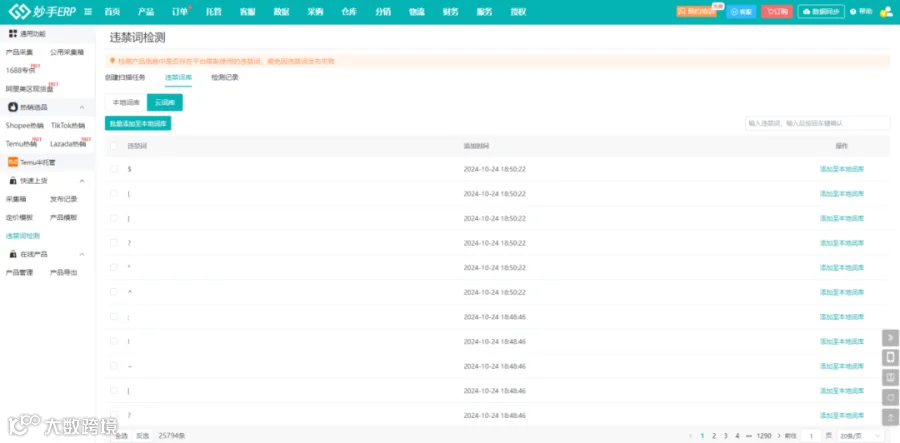Click 添加至本地词库 link in the first row
Image resolution: width=900 pixels, height=443 pixels.
coord(841,169)
